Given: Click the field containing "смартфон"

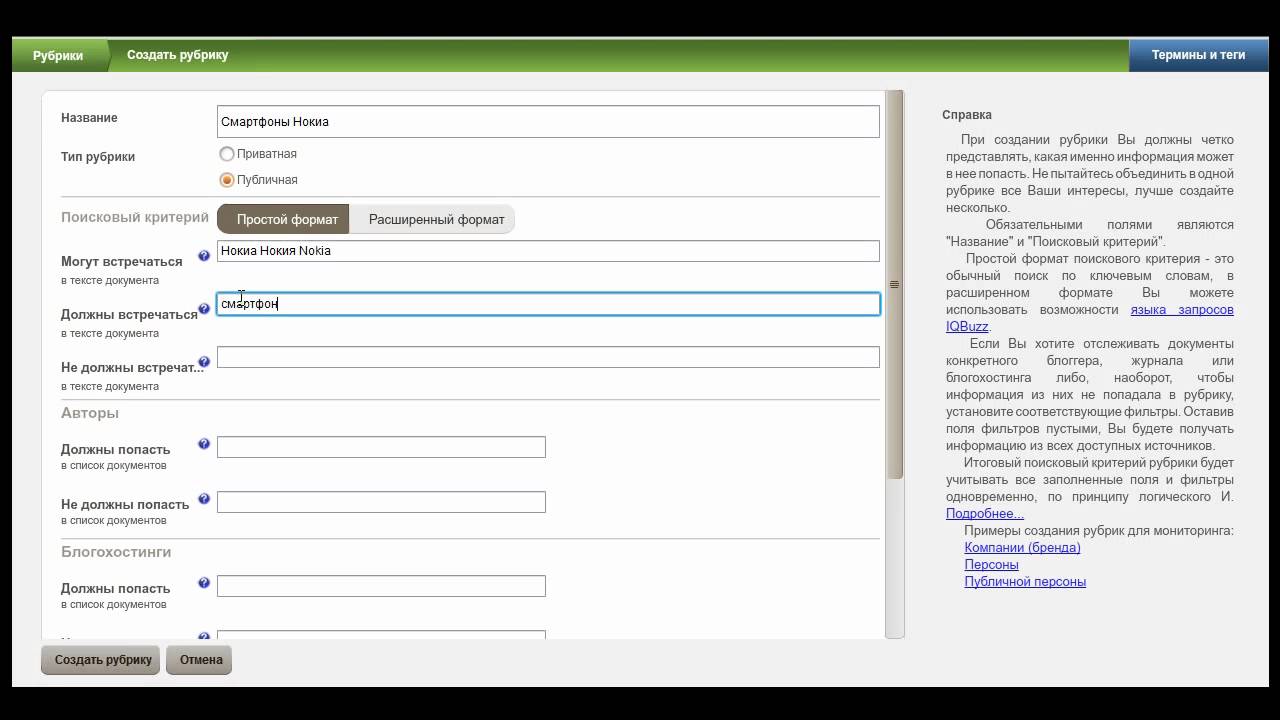Looking at the screenshot, I should point(548,304).
